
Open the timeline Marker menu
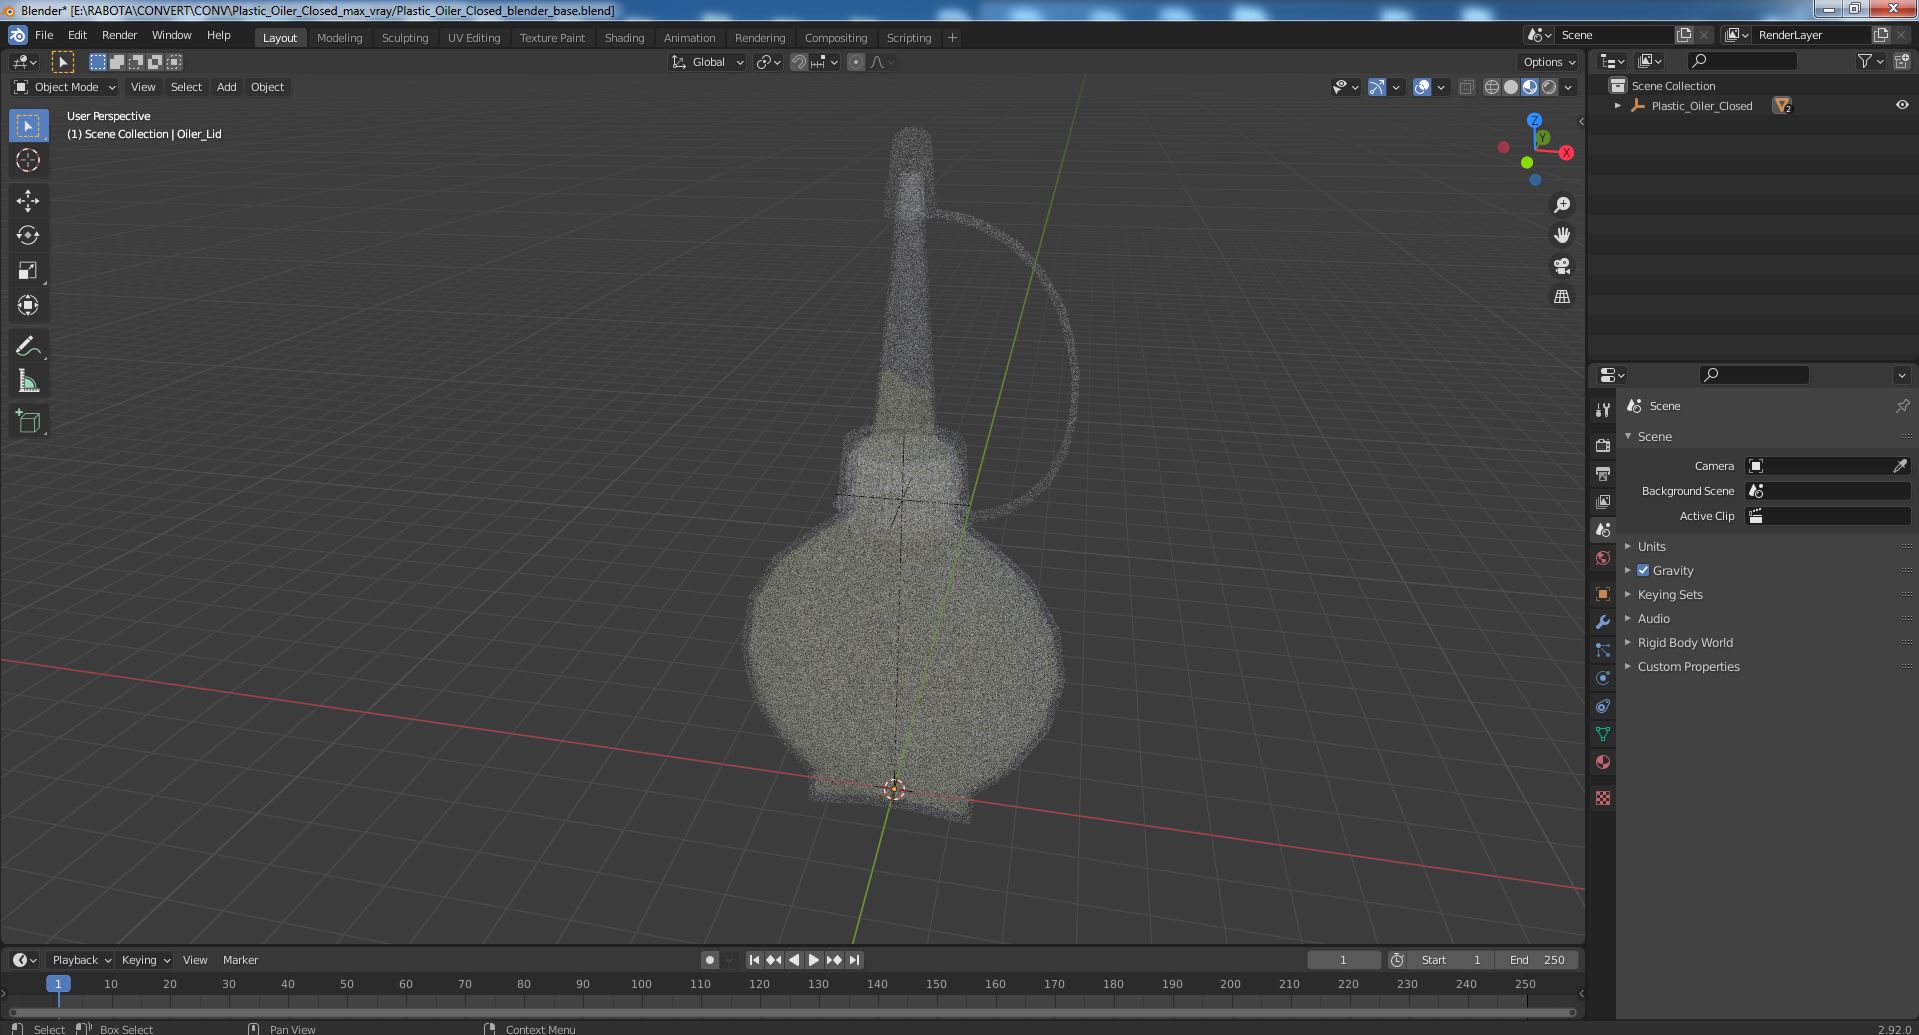240,960
